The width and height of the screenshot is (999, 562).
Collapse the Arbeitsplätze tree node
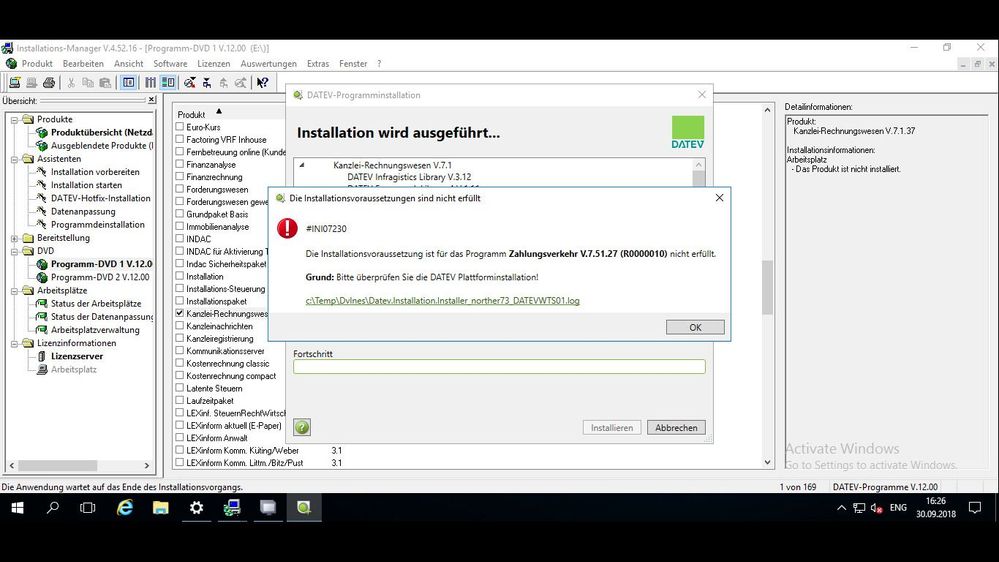[x=15, y=291]
